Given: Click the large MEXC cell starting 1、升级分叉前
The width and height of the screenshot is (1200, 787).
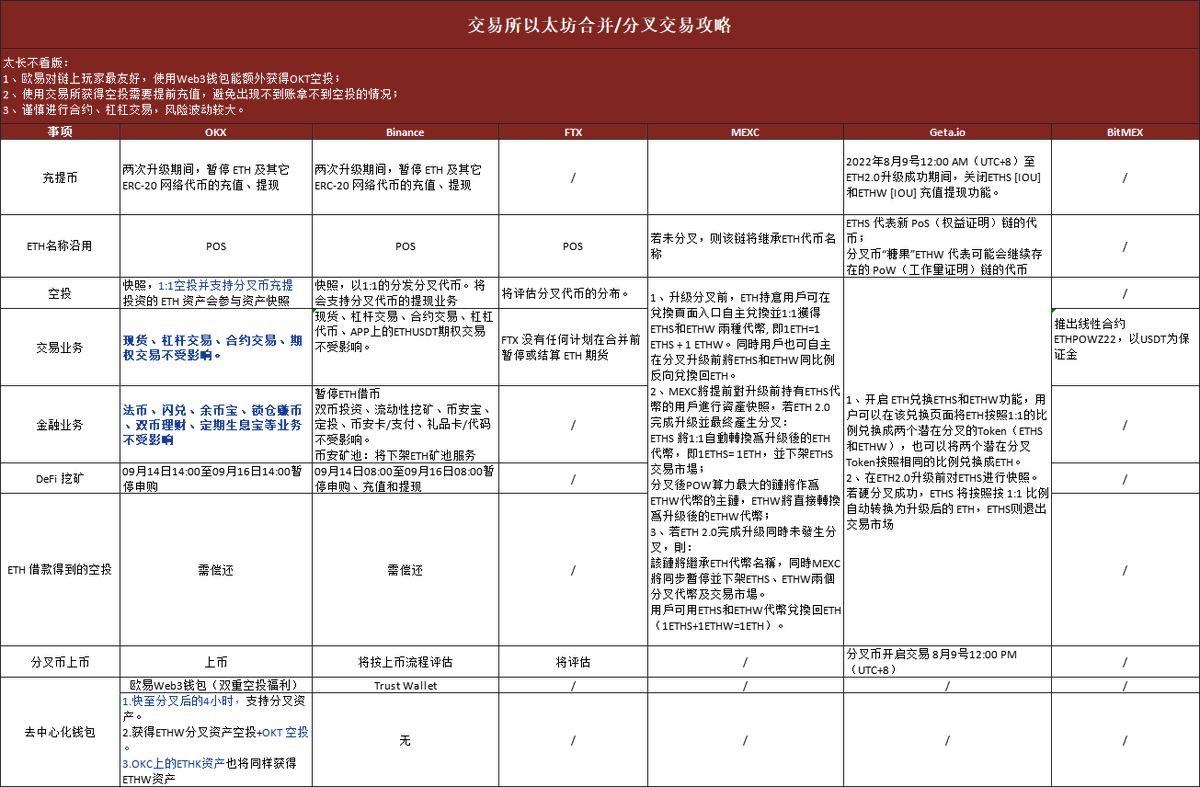Looking at the screenshot, I should [745, 463].
